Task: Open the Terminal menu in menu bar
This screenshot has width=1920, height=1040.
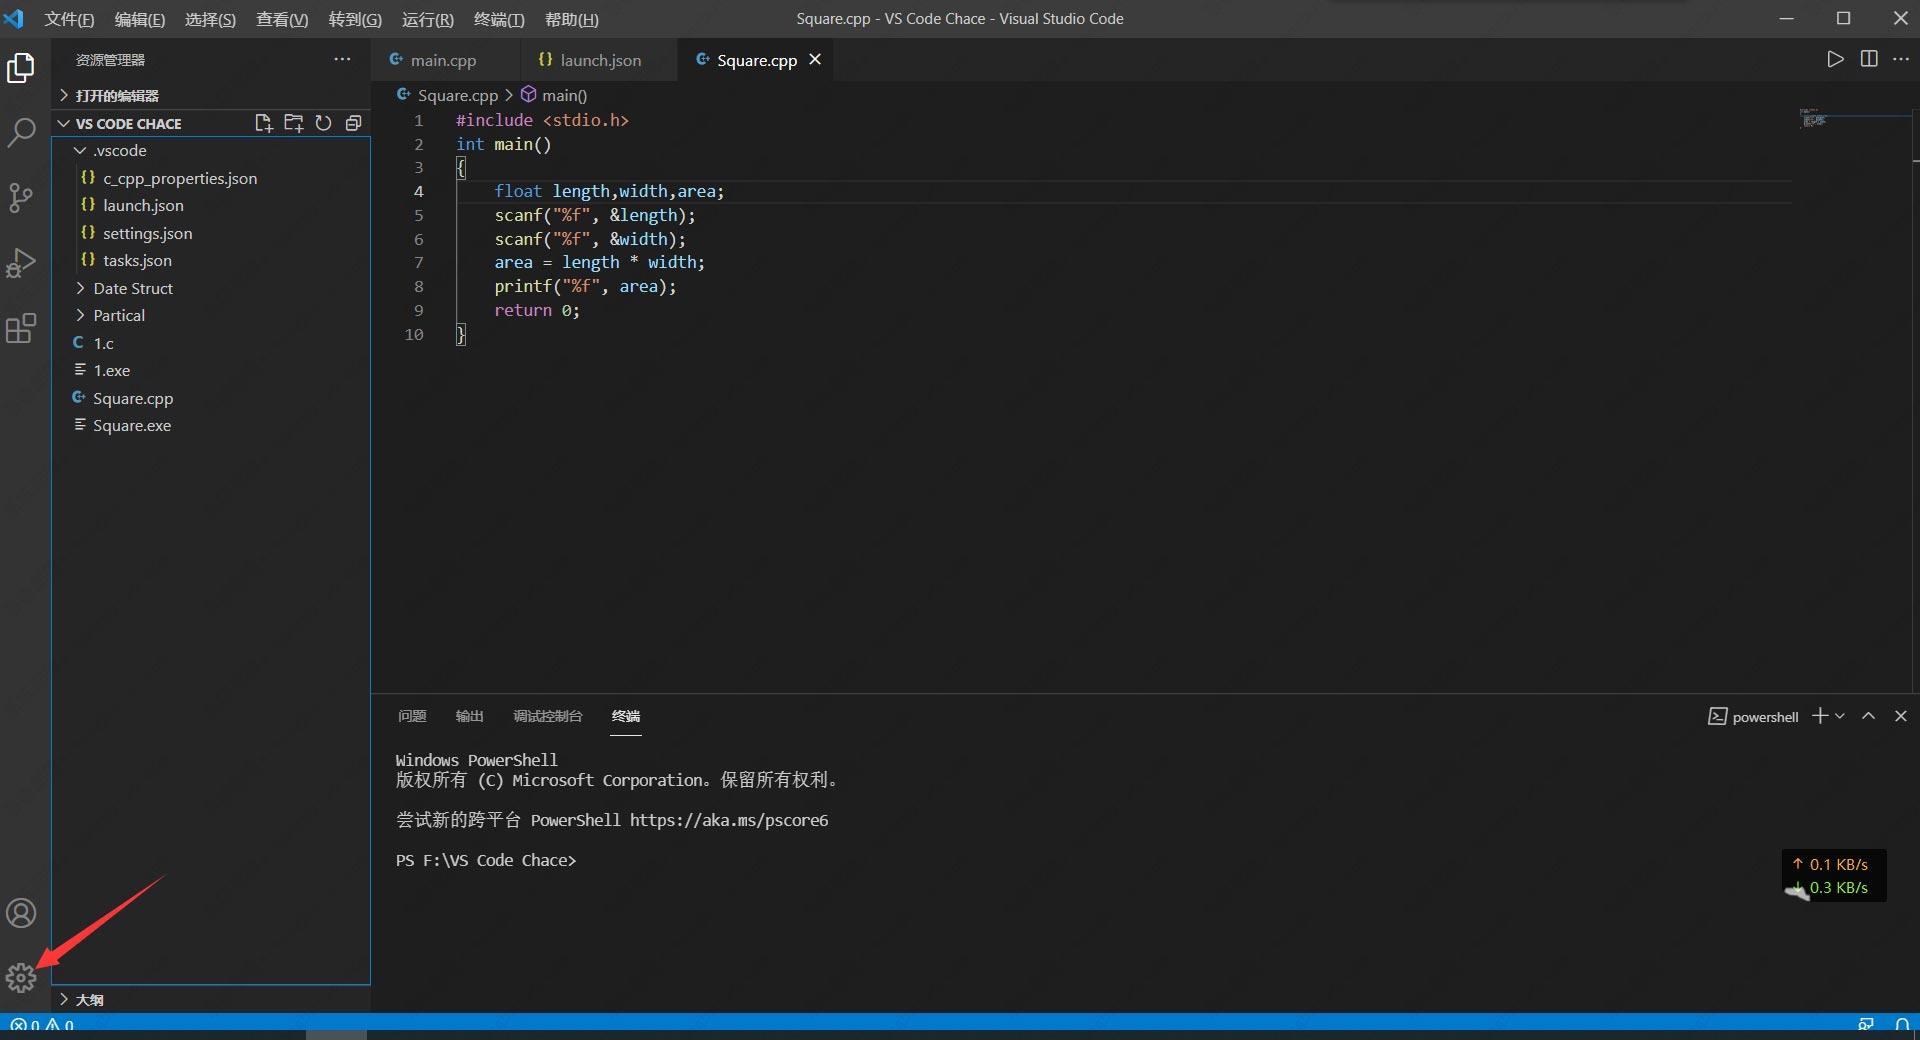Action: pyautogui.click(x=498, y=19)
